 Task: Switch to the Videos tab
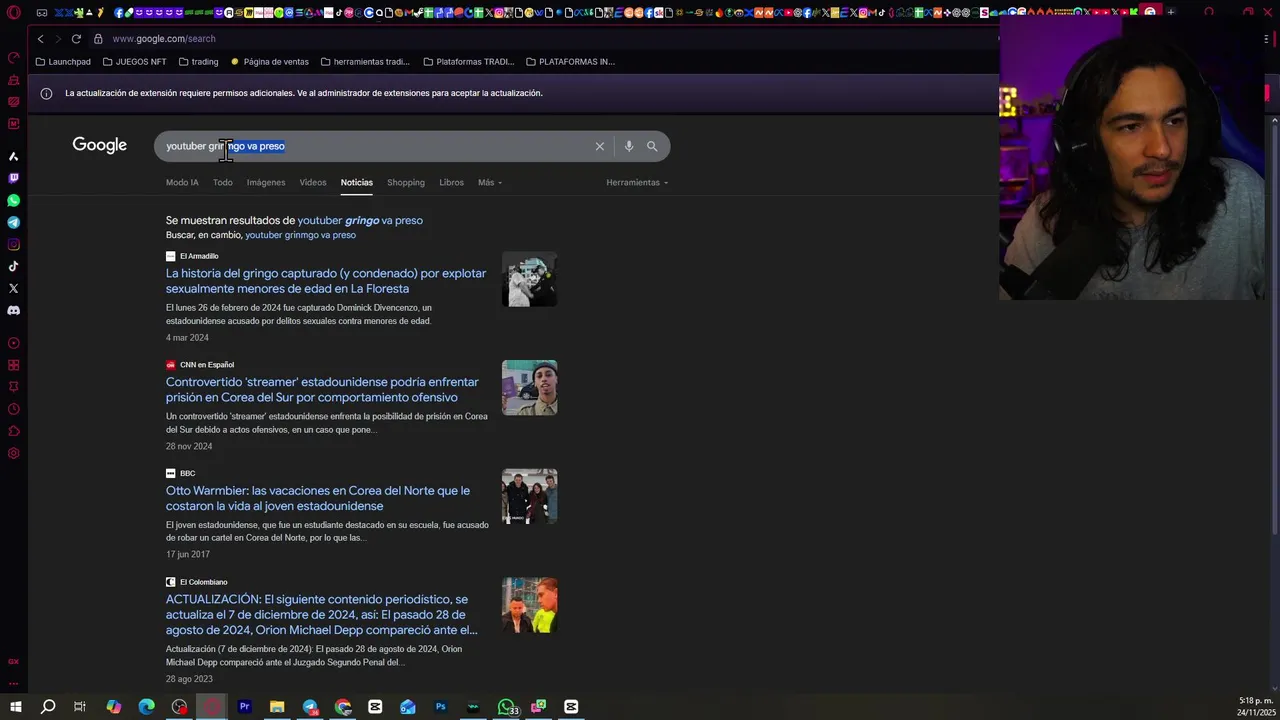(313, 182)
